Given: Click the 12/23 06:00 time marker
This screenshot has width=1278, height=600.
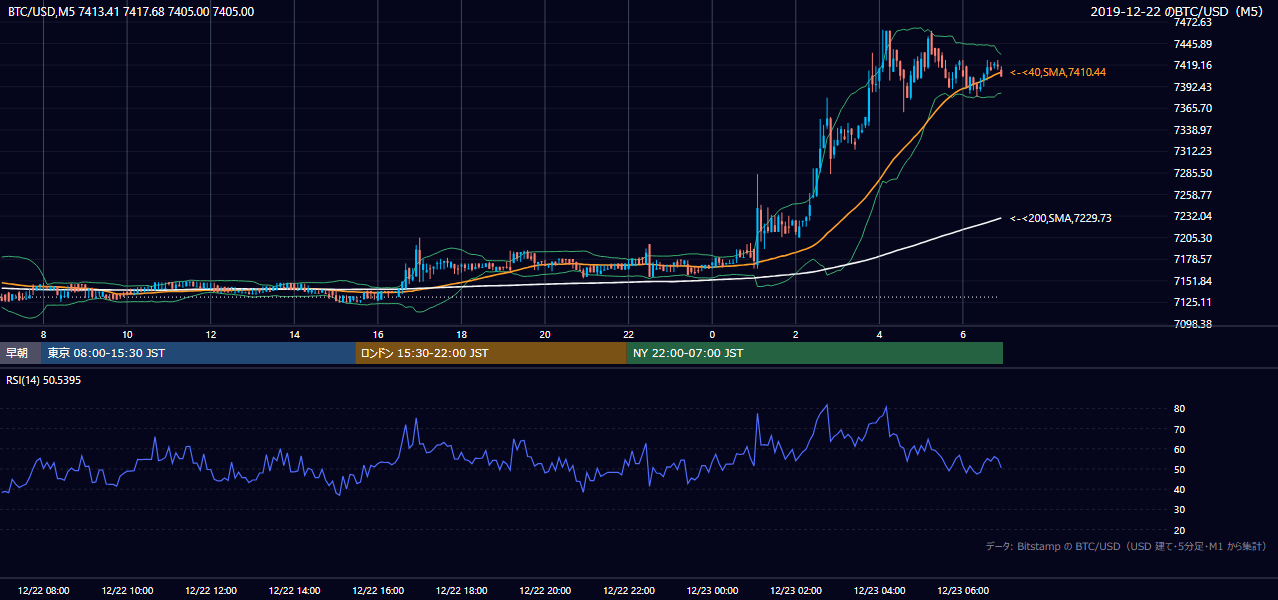Looking at the screenshot, I should pos(963,591).
